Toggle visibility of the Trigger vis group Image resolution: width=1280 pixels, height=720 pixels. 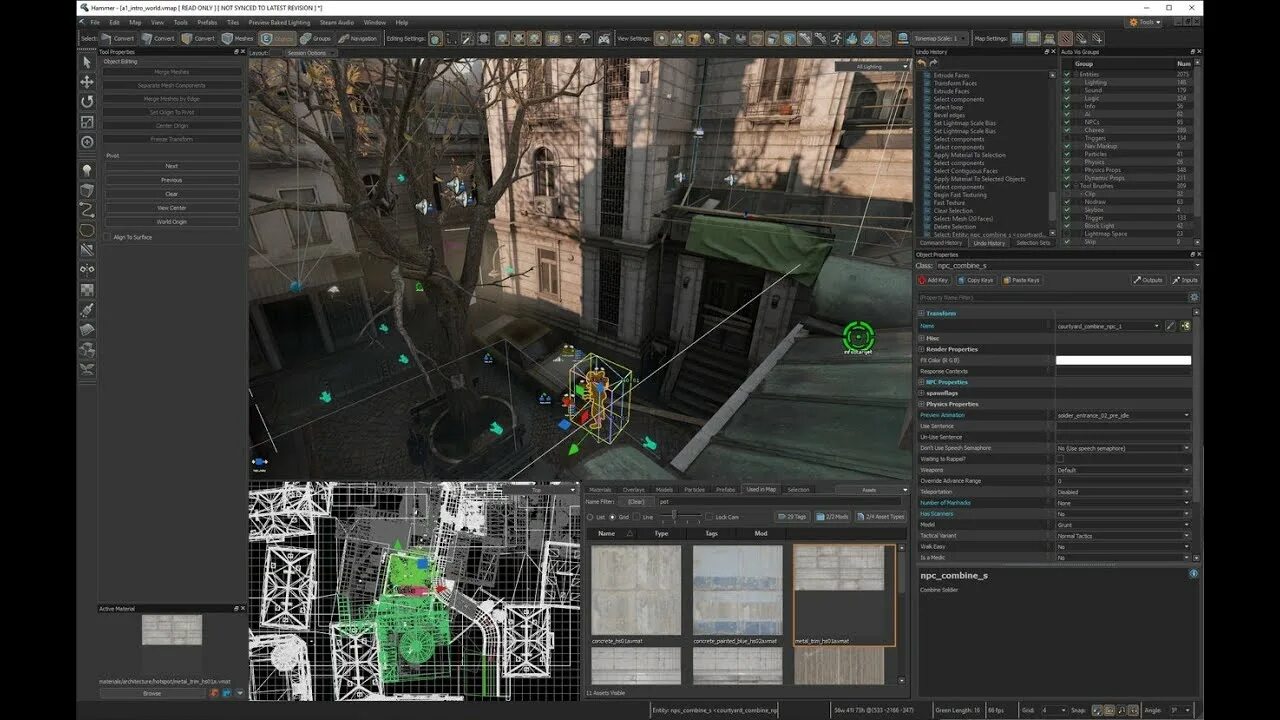pos(1067,218)
